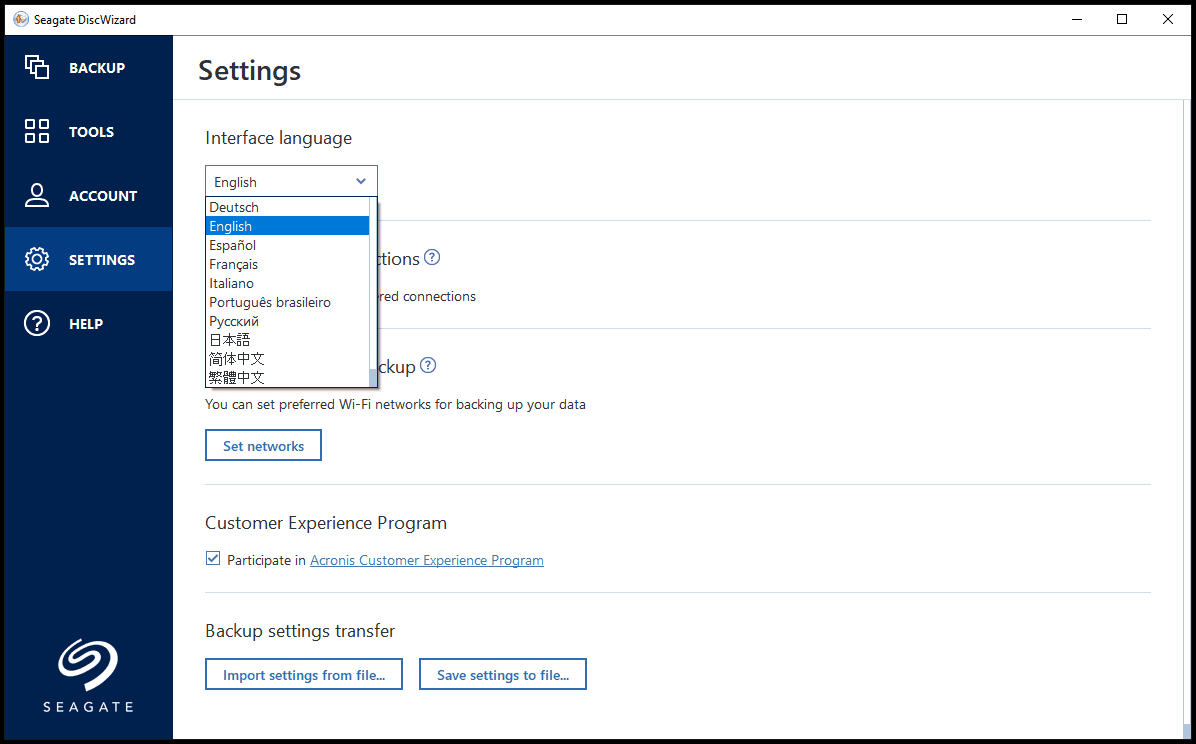
Task: Open the Account person icon
Action: (x=37, y=195)
